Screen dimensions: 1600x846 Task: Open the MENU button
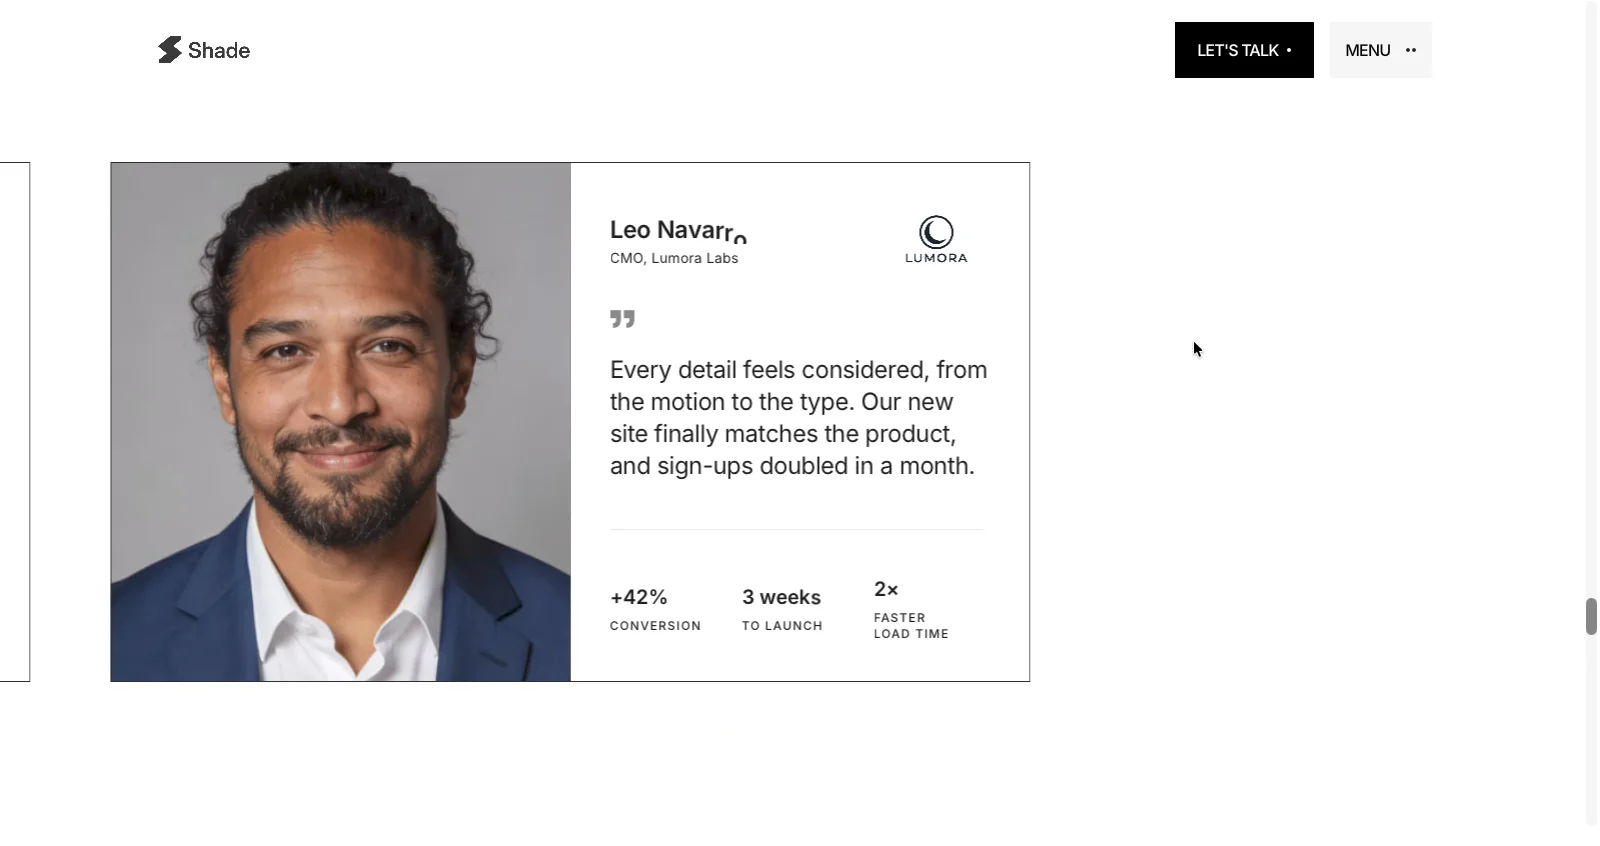(x=1381, y=50)
